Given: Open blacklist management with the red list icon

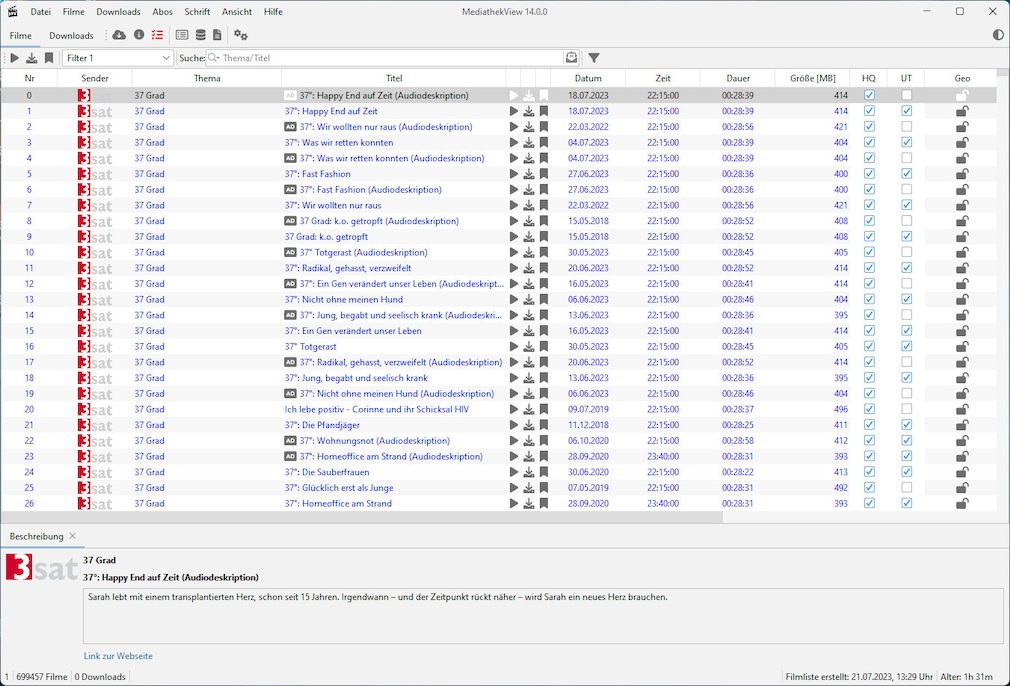Looking at the screenshot, I should coord(157,35).
